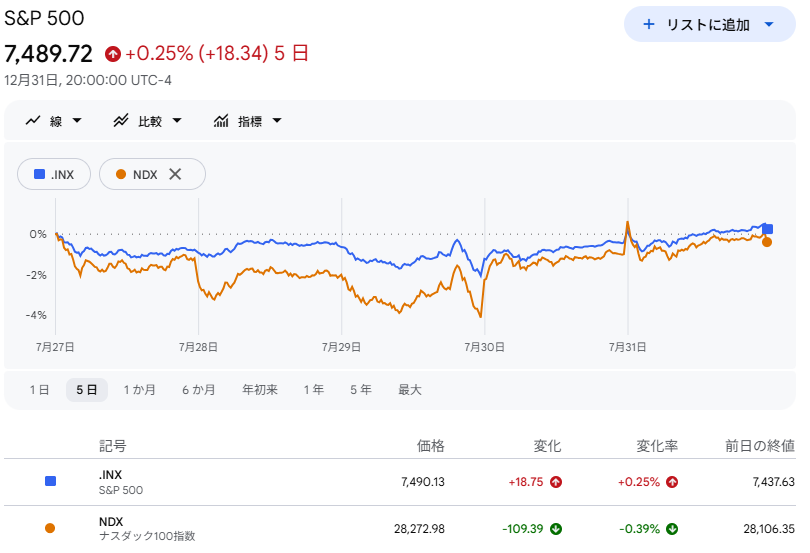Click the orange circle icon in NDX table row
810x553 pixels.
pyautogui.click(x=50, y=528)
